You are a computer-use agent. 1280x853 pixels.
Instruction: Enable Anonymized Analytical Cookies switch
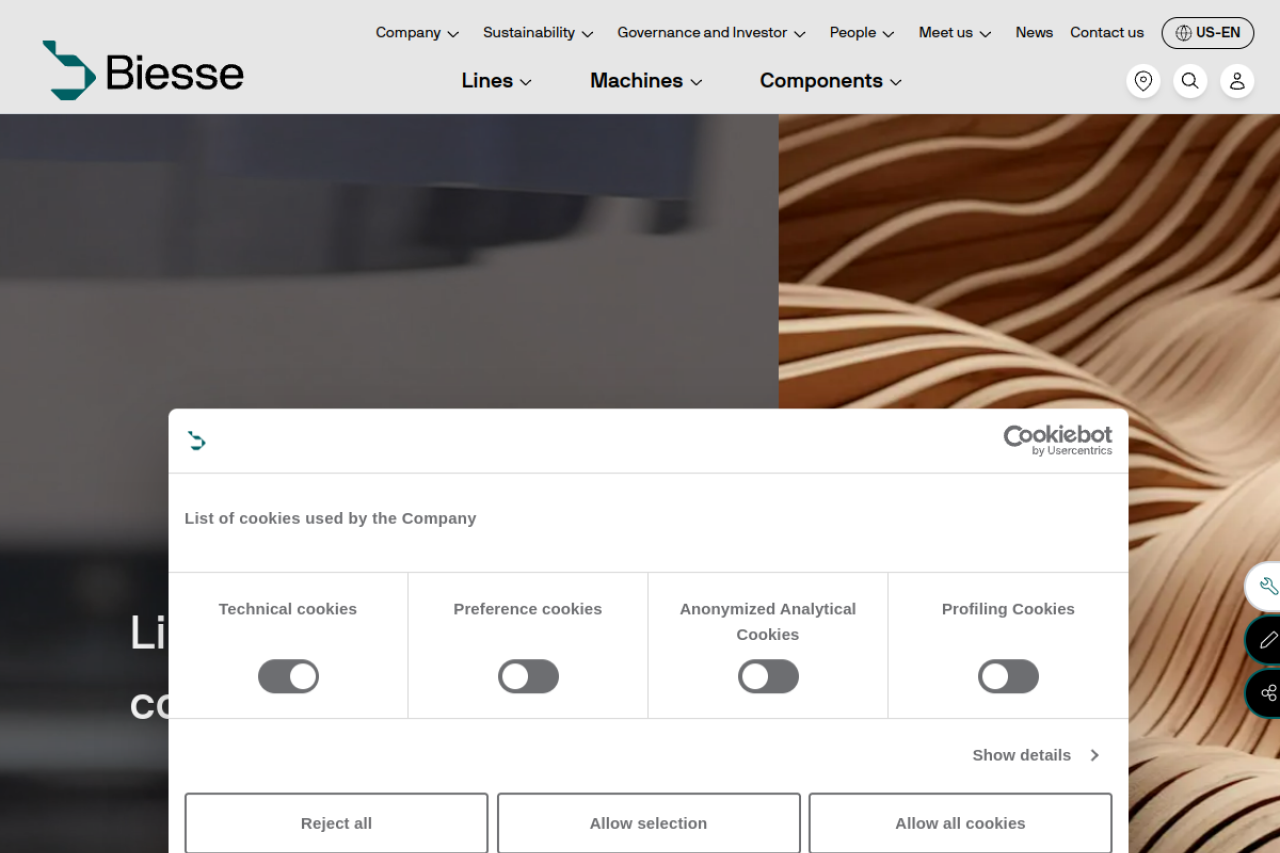(768, 677)
